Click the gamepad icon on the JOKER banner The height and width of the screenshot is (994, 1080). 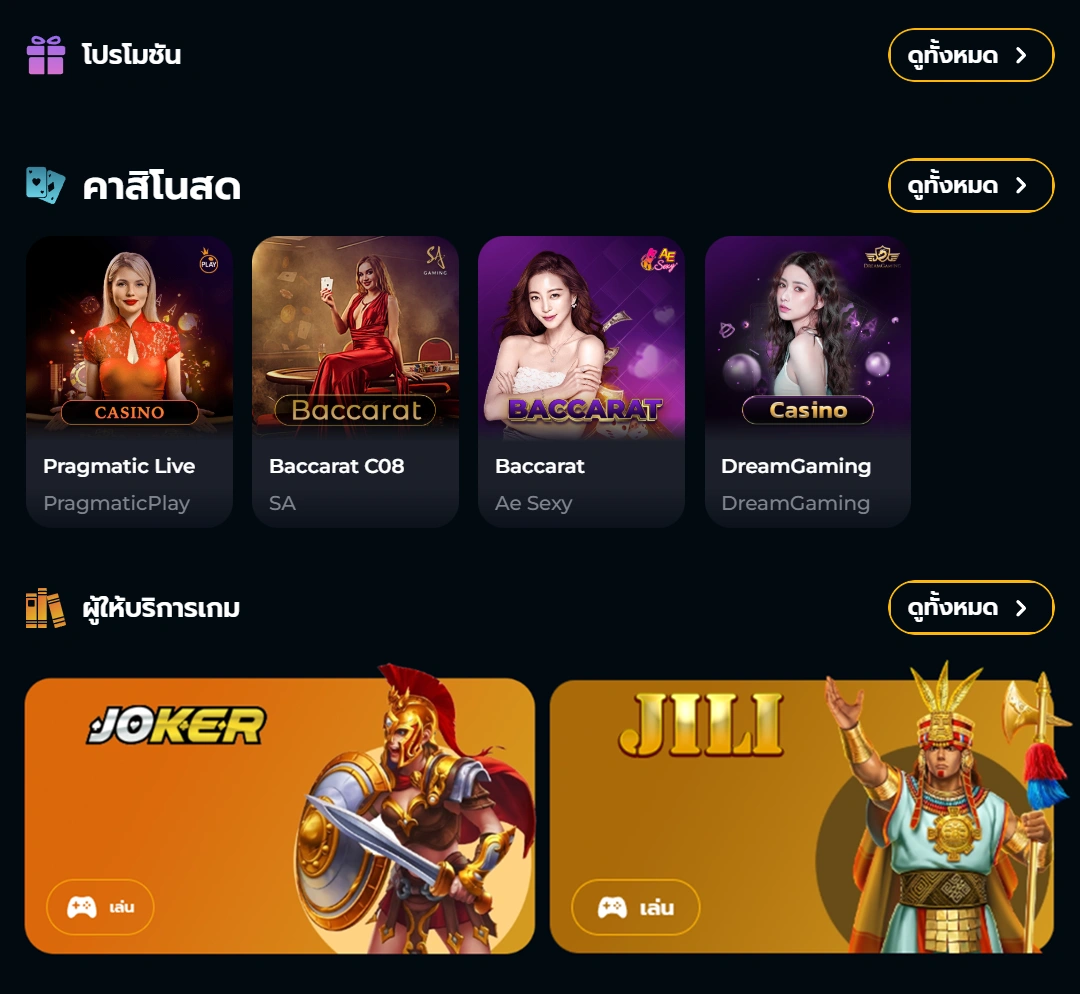[x=81, y=907]
